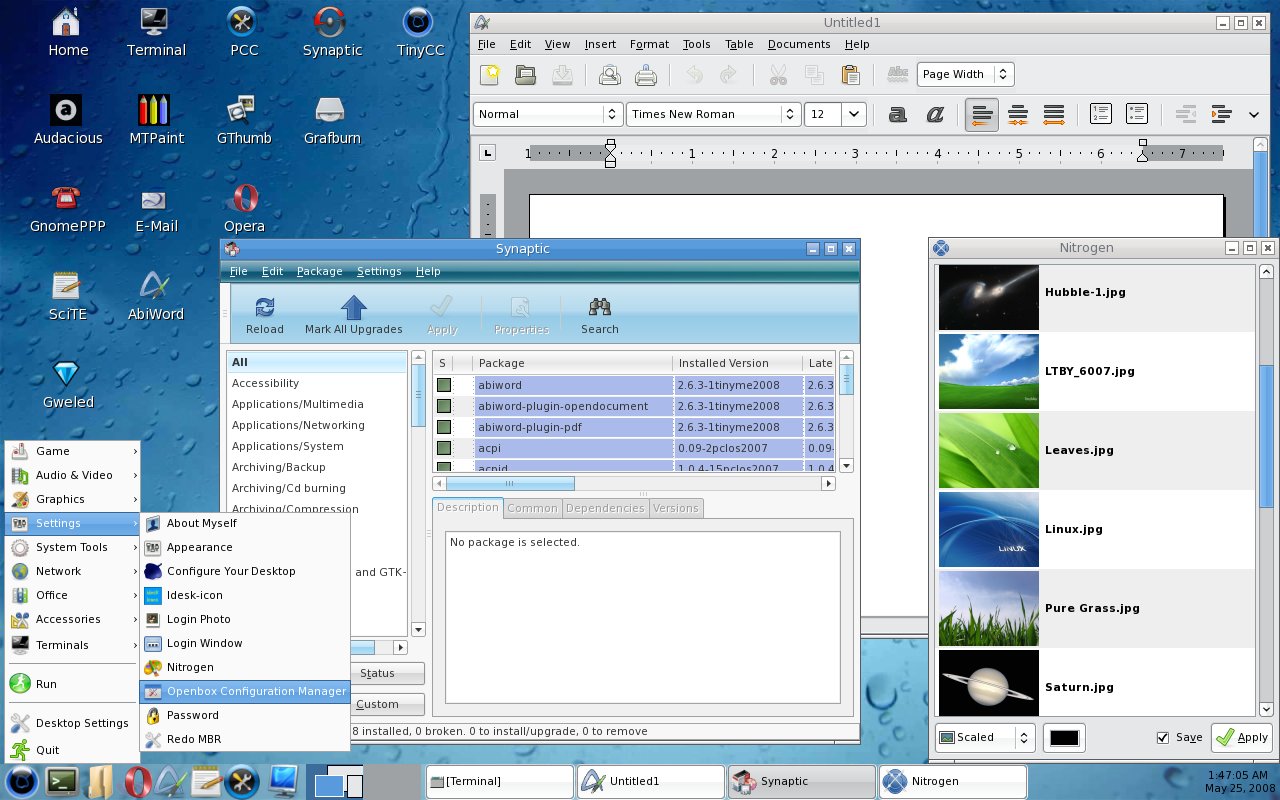The height and width of the screenshot is (800, 1280).
Task: Open the Audacious desktop icon
Action: point(68,120)
